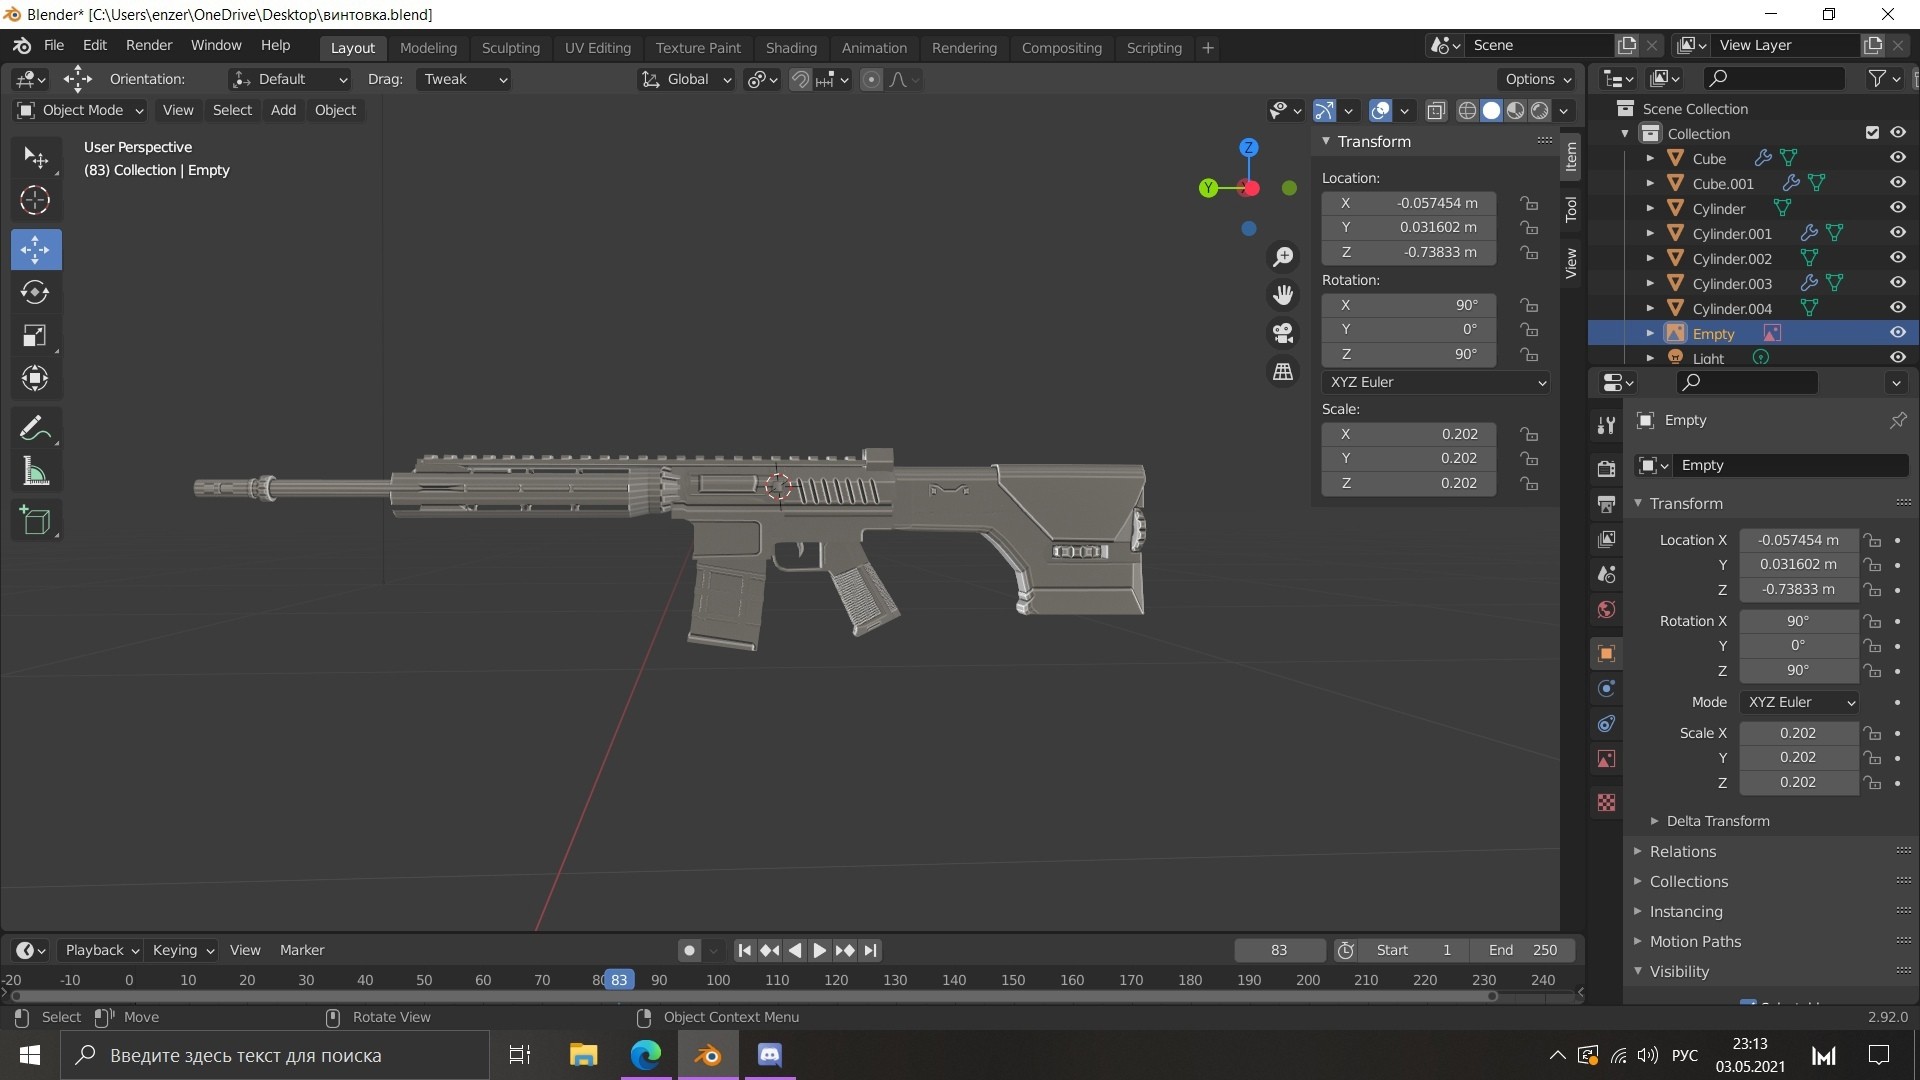This screenshot has height=1080, width=1920.
Task: Select the Move tool
Action: pyautogui.click(x=35, y=249)
